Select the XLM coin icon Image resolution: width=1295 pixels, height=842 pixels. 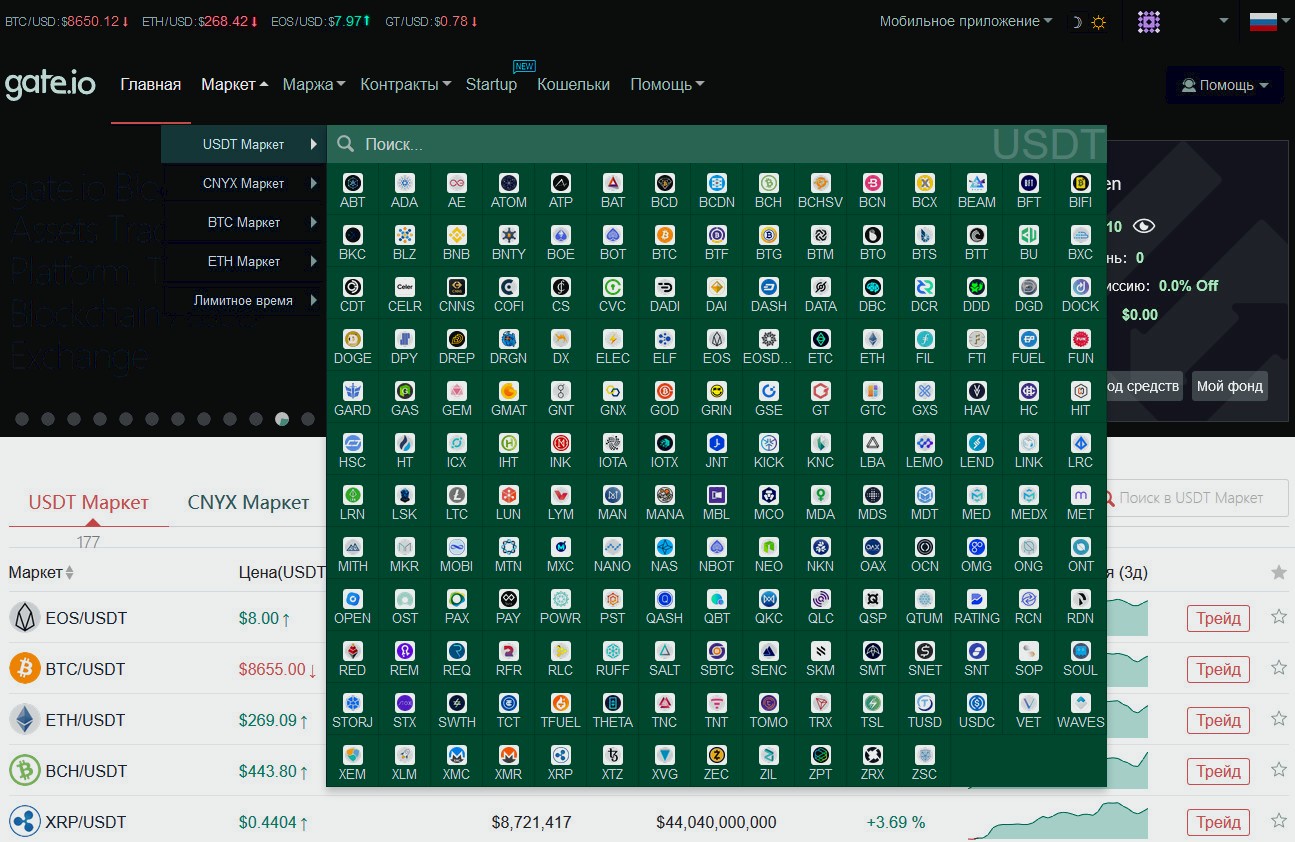pos(404,755)
